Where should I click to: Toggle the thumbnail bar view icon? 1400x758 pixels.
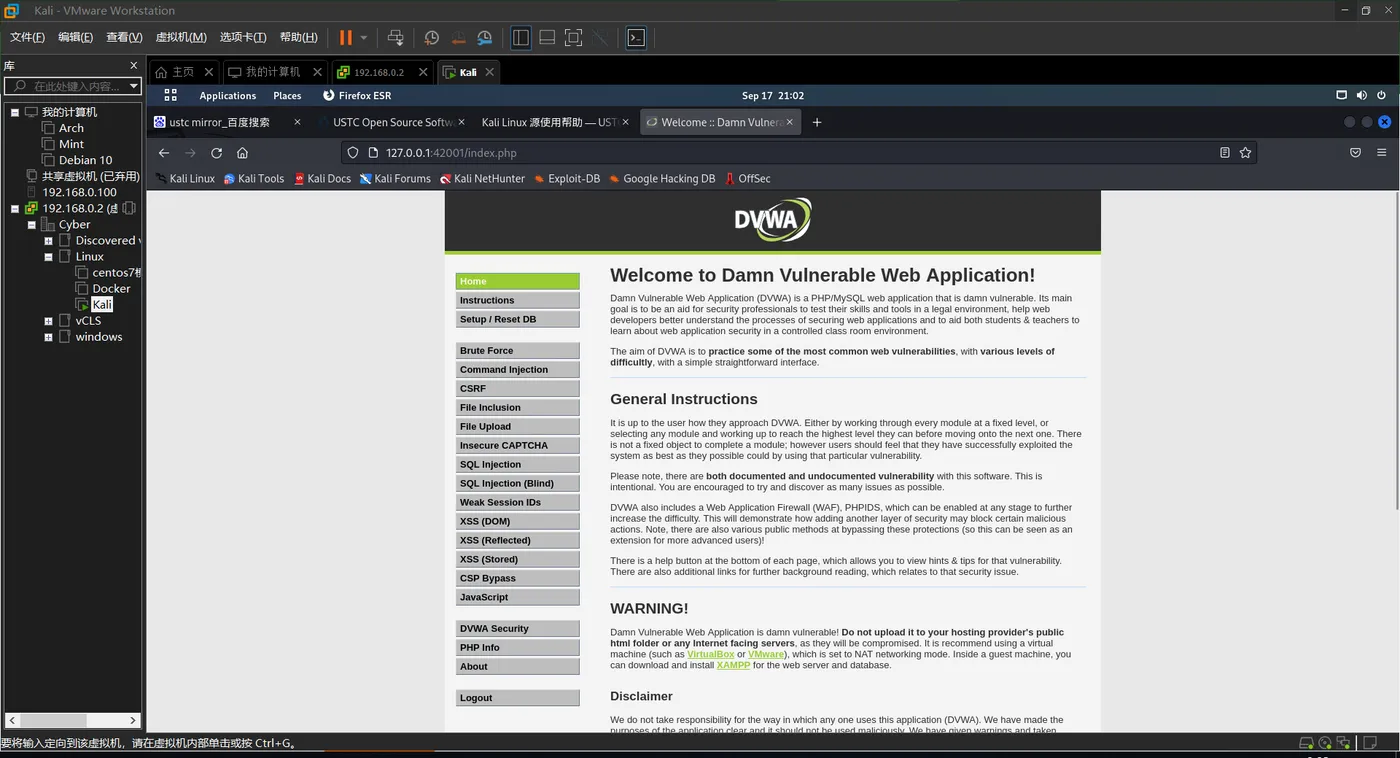(547, 37)
